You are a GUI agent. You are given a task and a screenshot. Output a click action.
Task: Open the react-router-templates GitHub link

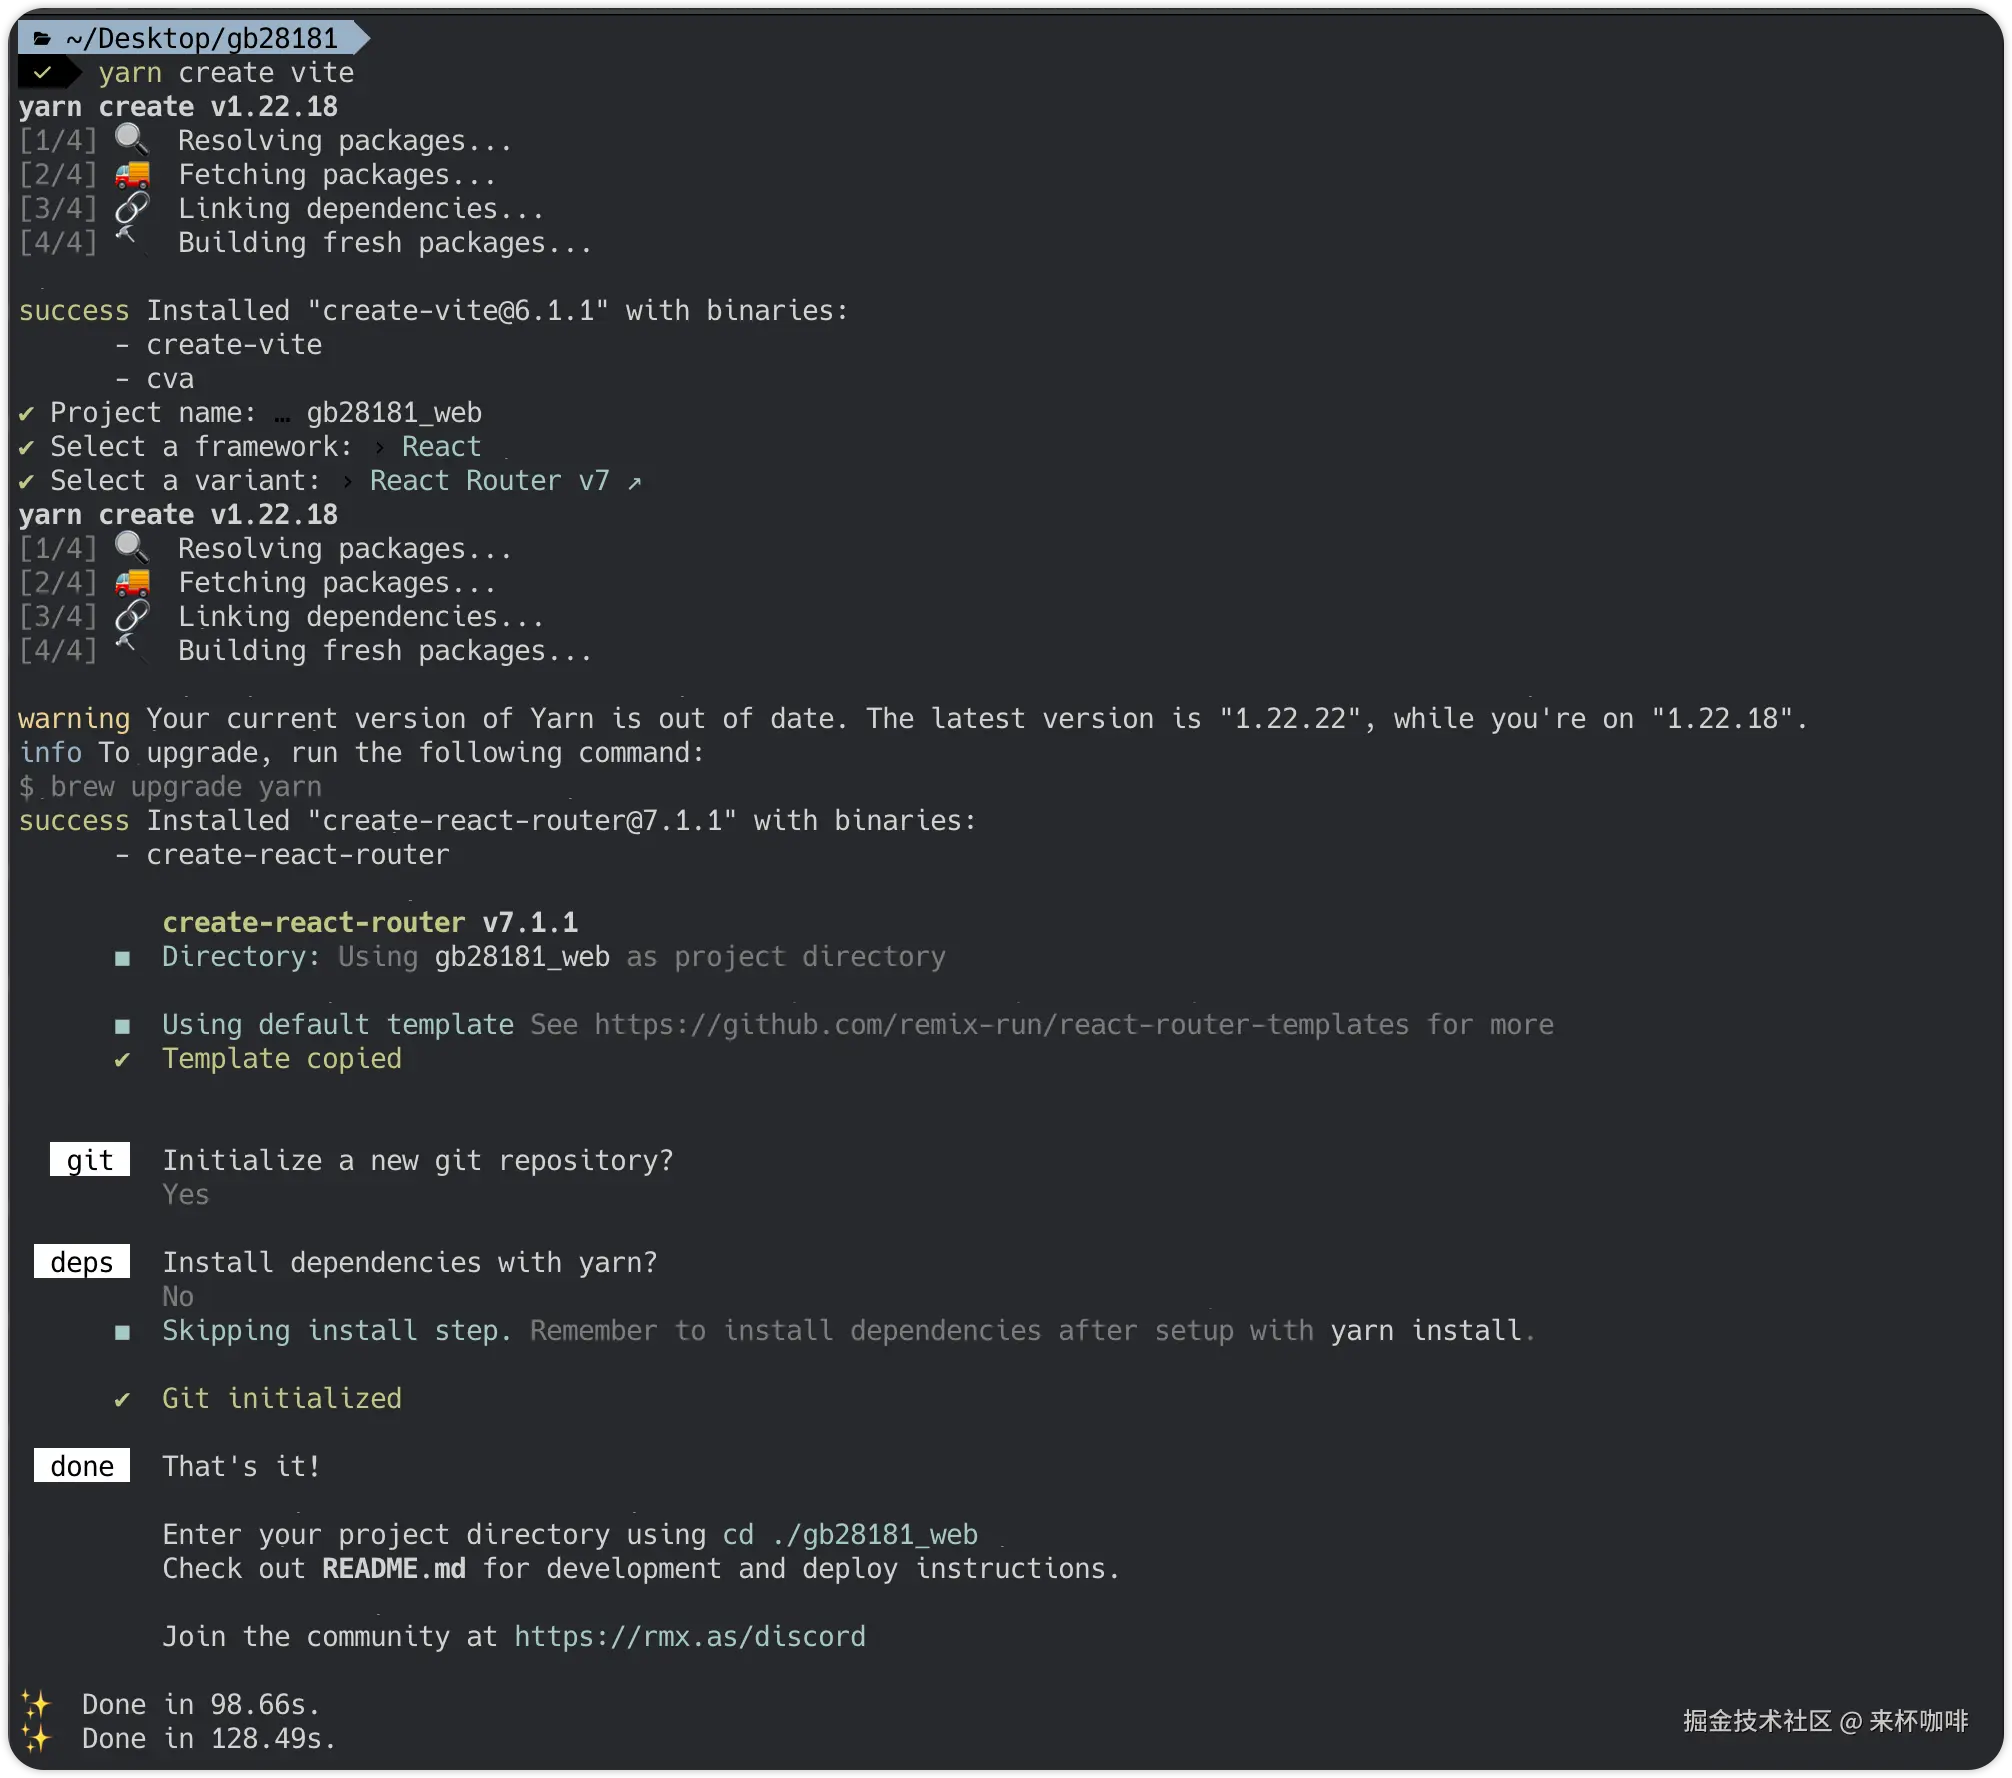pos(1001,1025)
